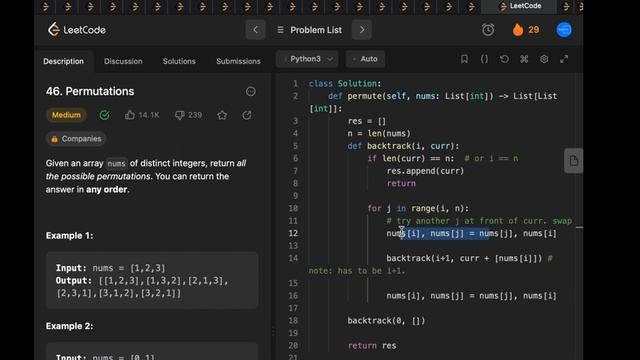
Task: Reset code with the revert icon
Action: tap(504, 59)
